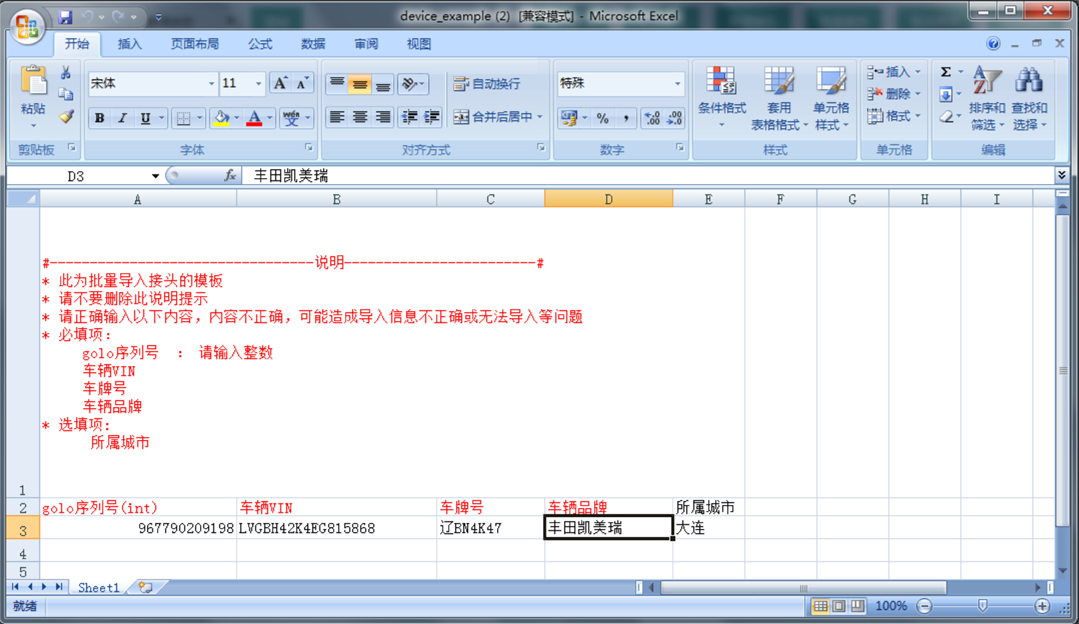Toggle Bold formatting

(x=100, y=118)
